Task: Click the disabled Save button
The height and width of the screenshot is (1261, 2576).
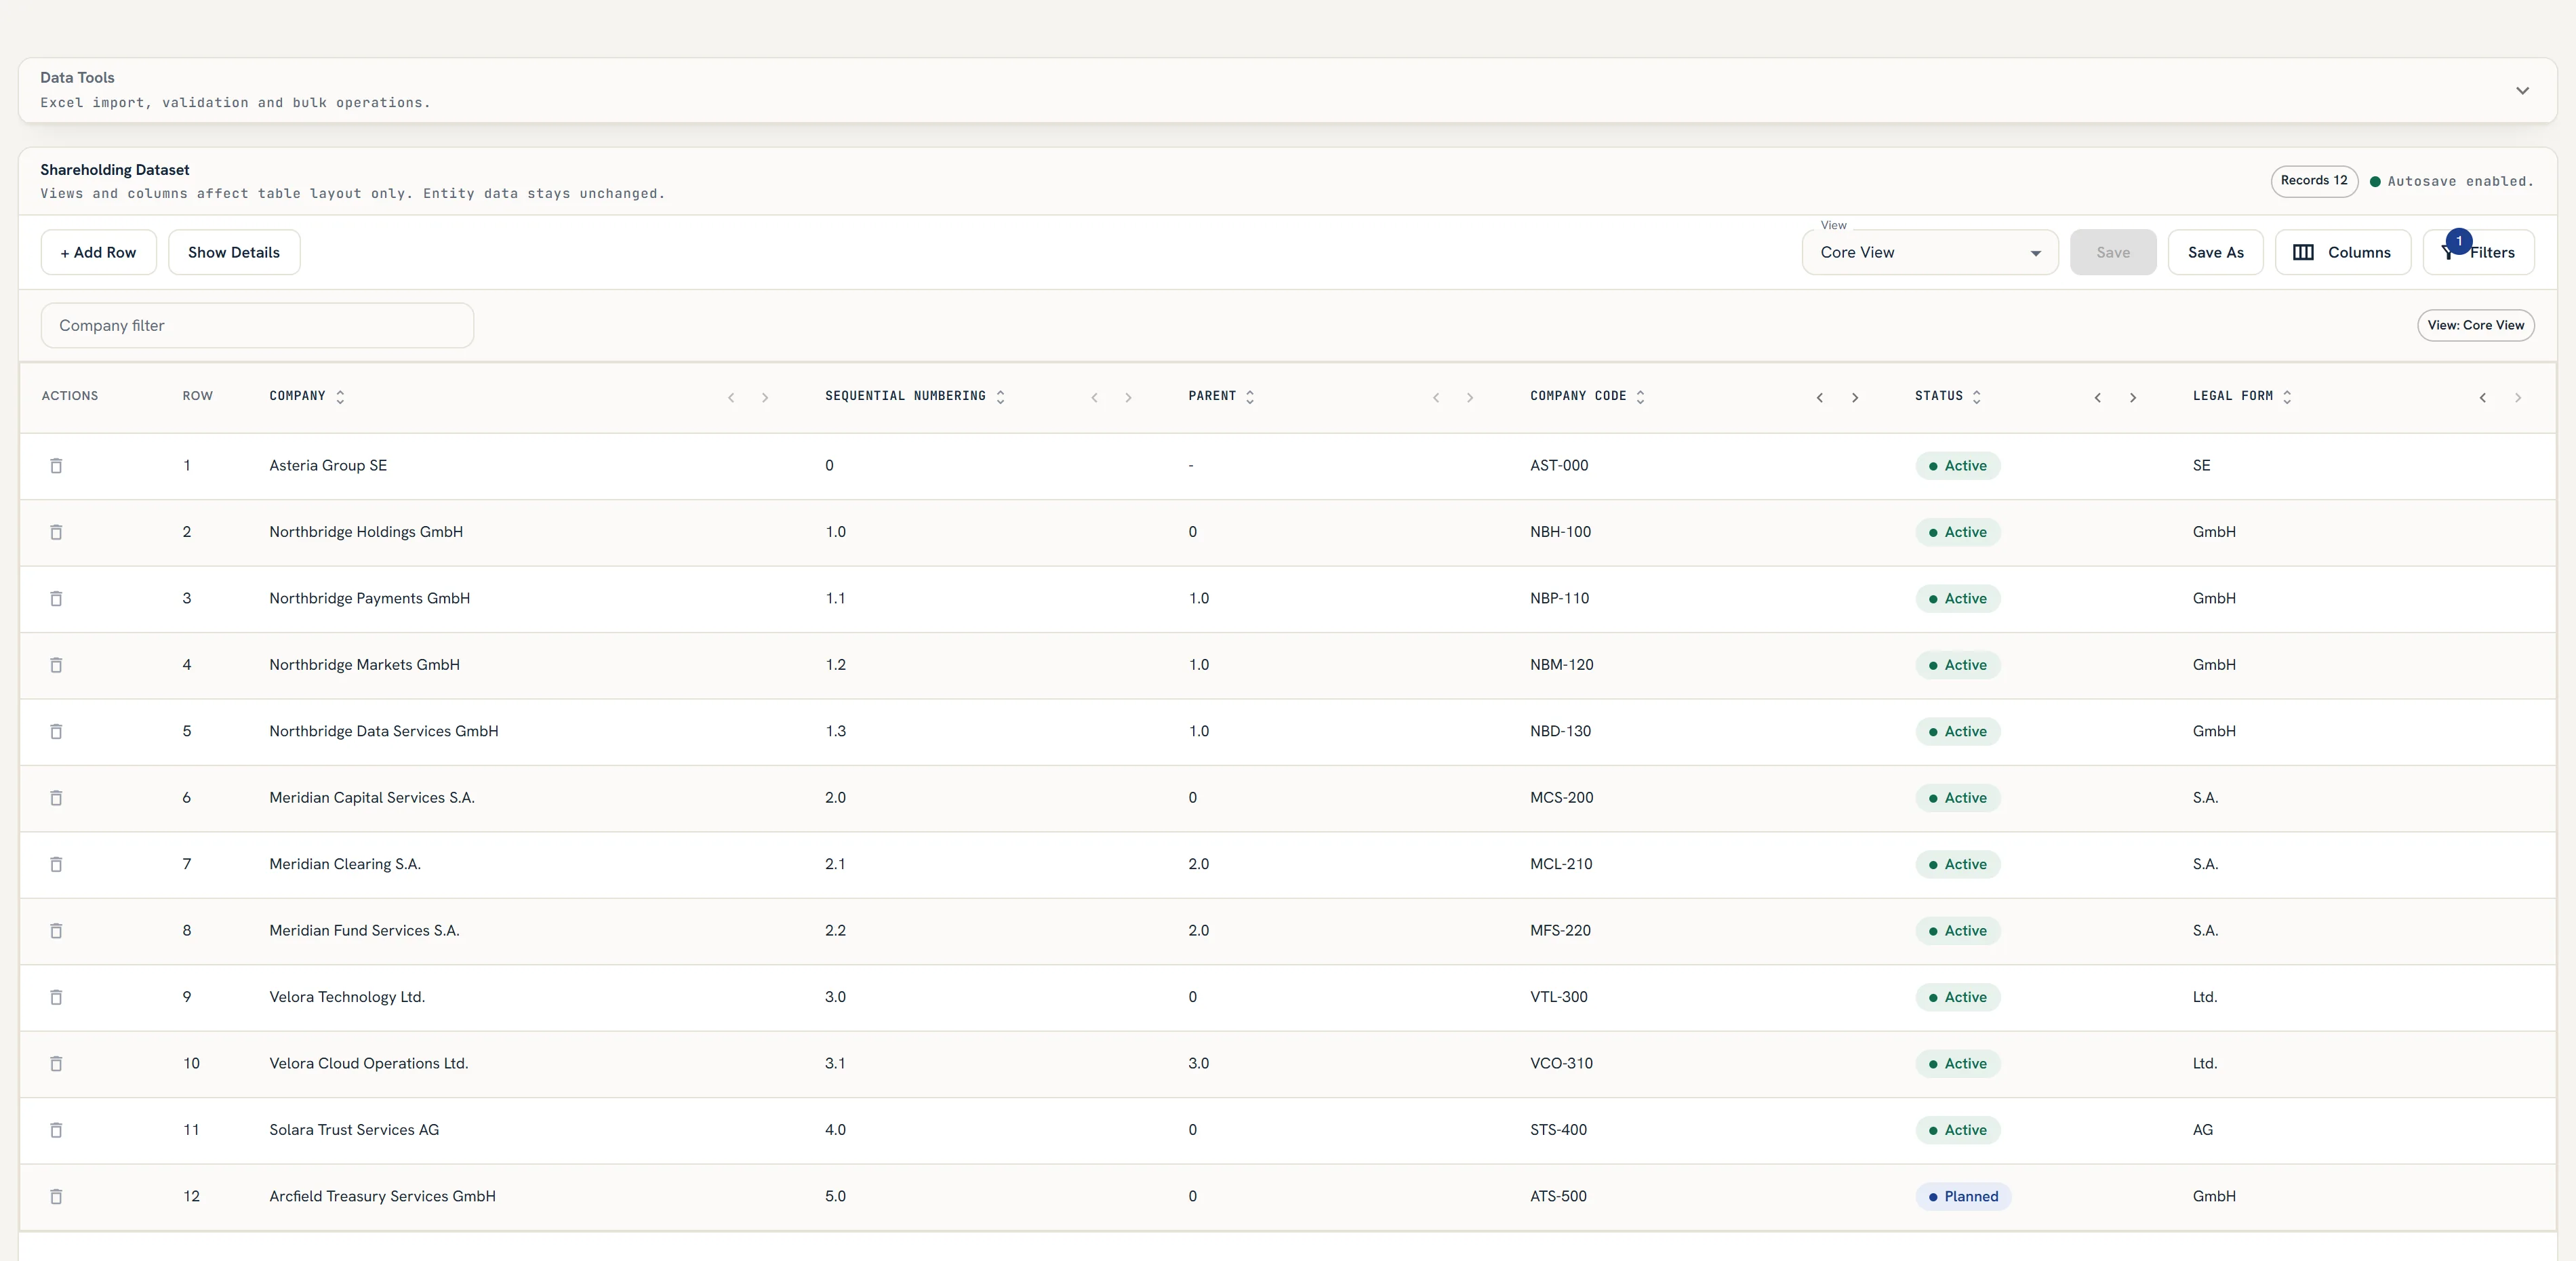Action: (2113, 253)
